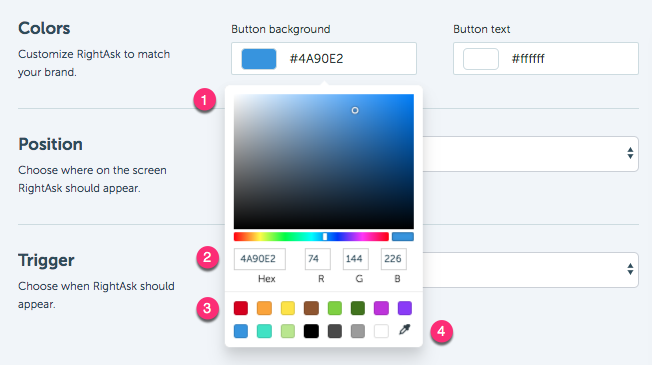The height and width of the screenshot is (365, 652).
Task: Click the R value field showing 74
Action: pos(318,259)
